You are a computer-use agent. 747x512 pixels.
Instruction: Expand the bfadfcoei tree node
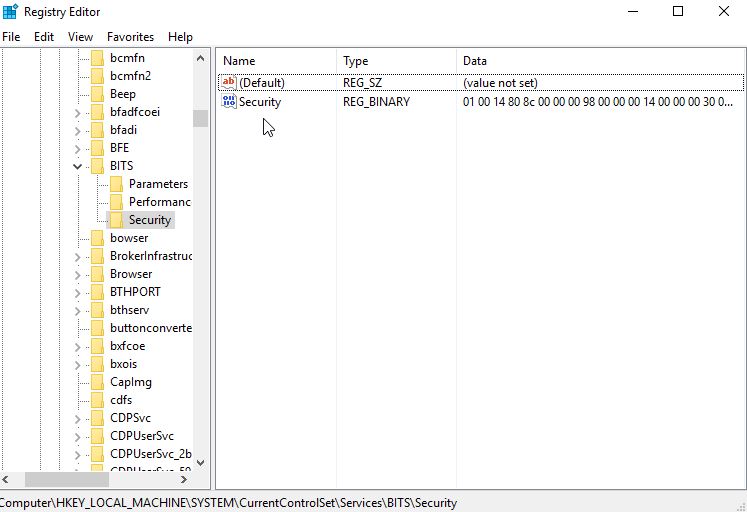pos(78,112)
